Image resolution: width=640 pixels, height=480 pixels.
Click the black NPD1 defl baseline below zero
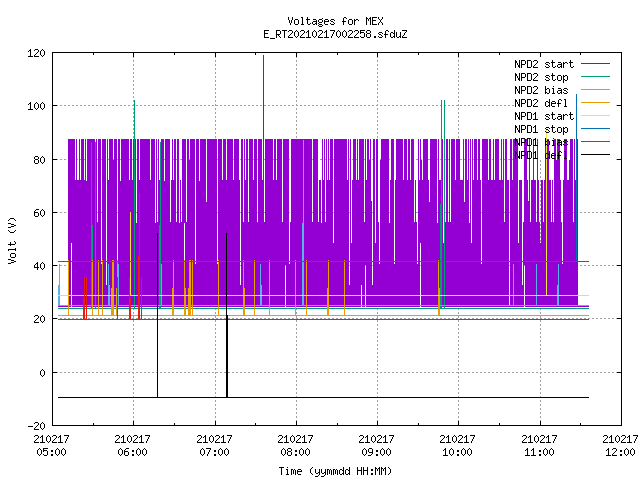click(x=323, y=397)
